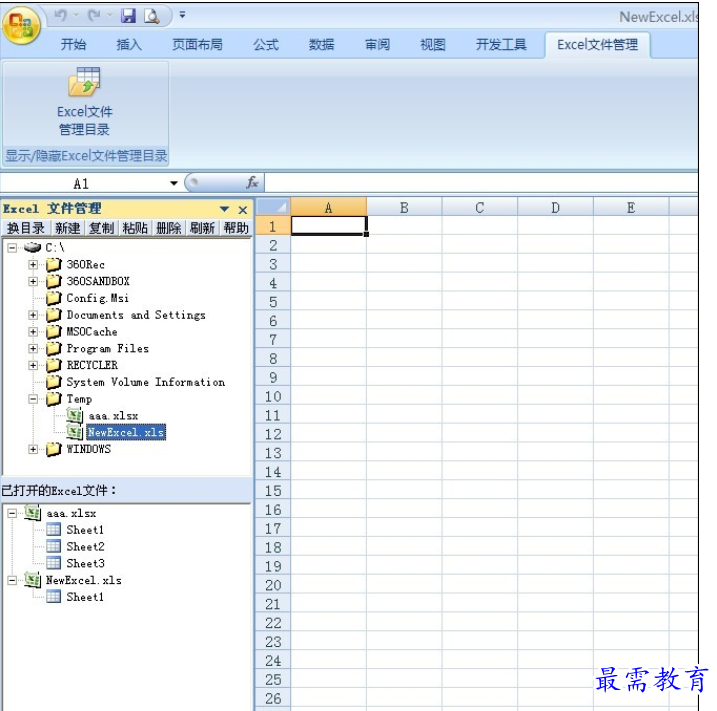Viewport: 717px width, 711px height.
Task: Open the 公式 ribbon tab
Action: coord(266,44)
